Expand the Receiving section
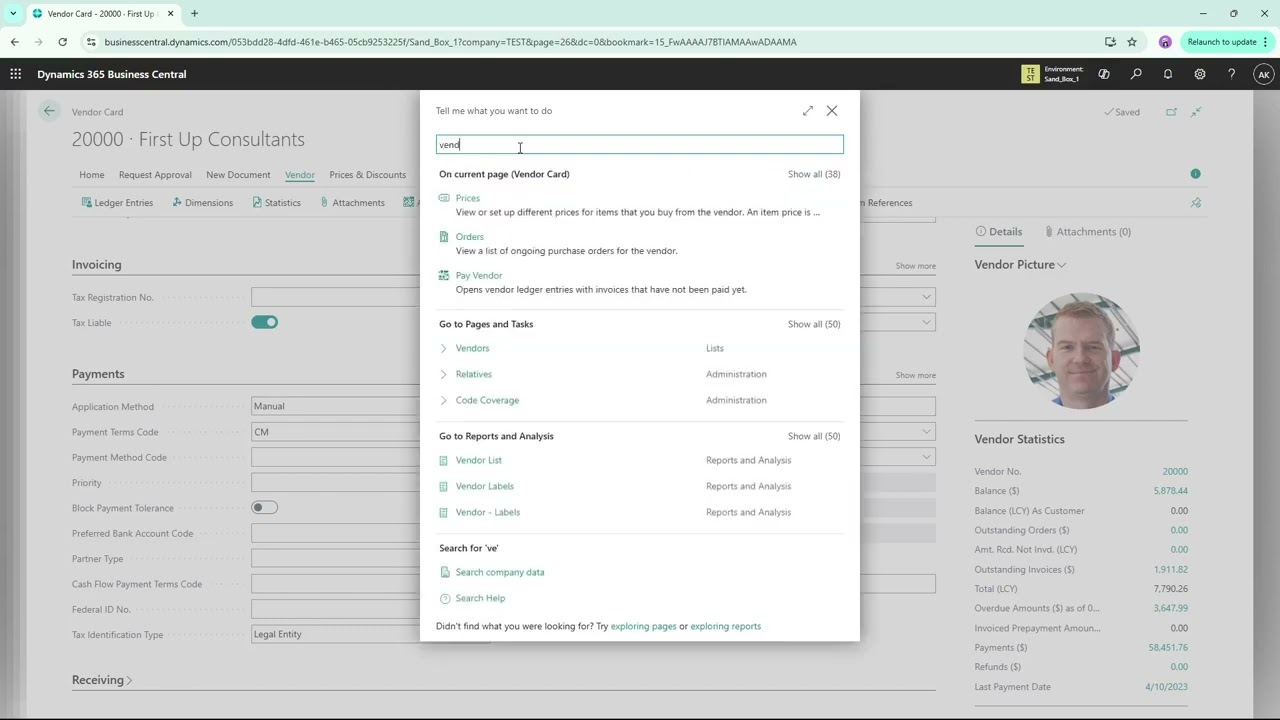This screenshot has height=720, width=1280. (x=102, y=680)
